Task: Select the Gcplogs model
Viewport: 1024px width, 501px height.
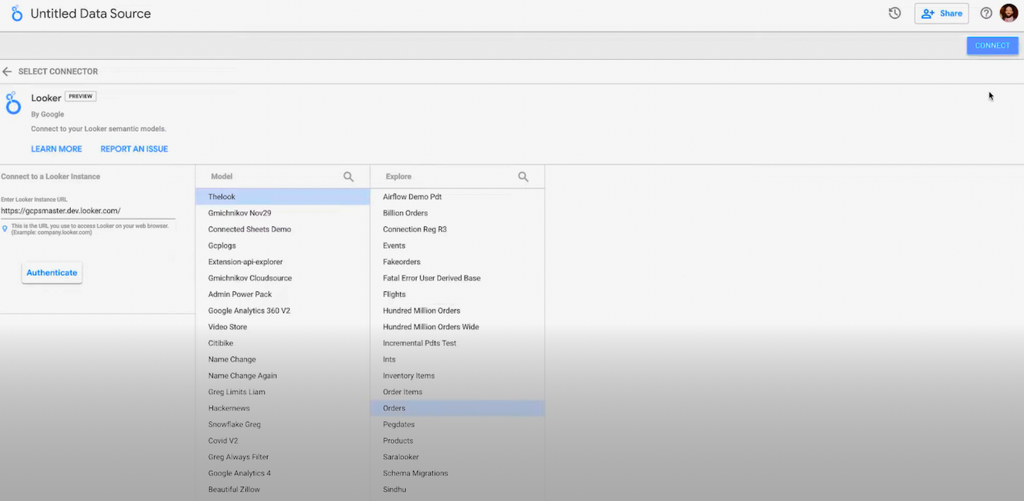Action: 282,246
